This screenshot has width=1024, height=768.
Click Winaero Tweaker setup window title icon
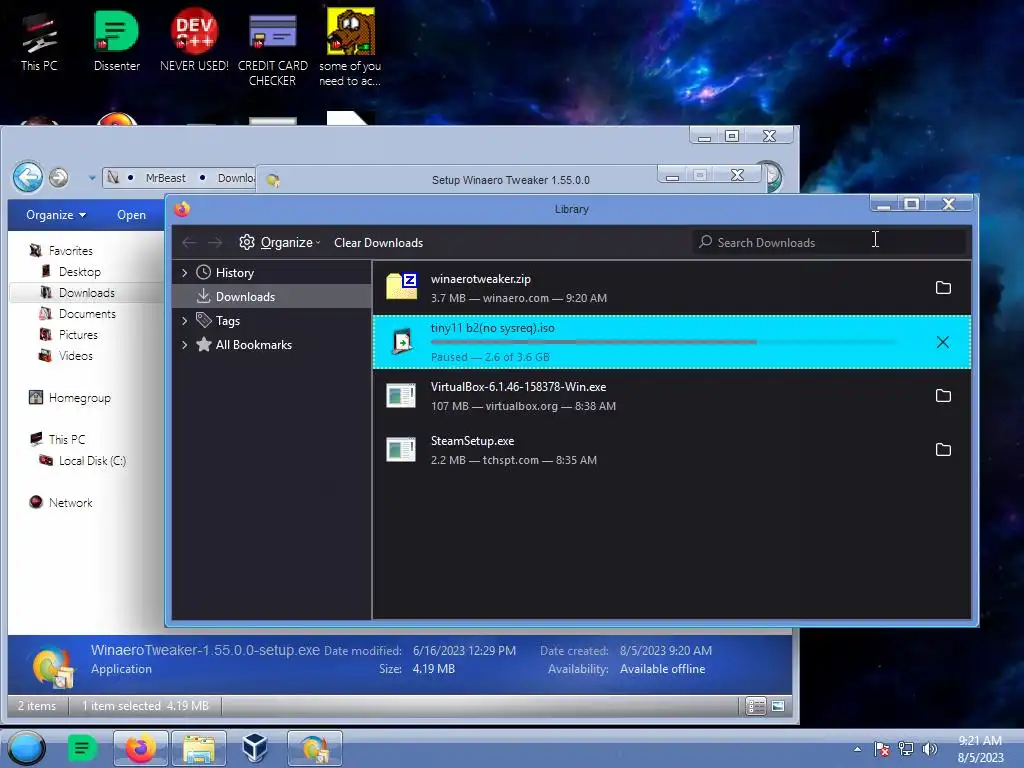(x=273, y=180)
